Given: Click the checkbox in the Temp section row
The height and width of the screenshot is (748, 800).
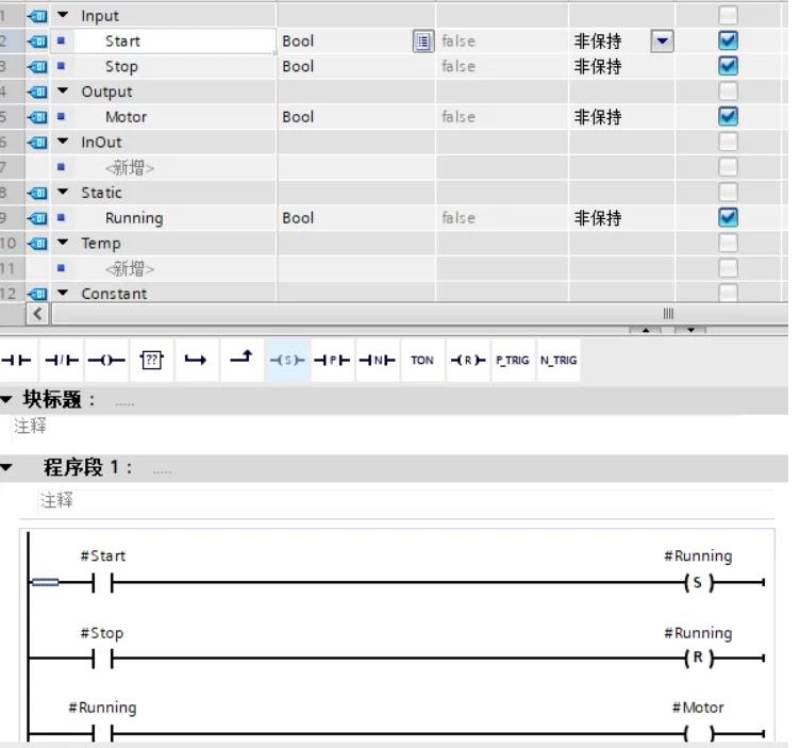Looking at the screenshot, I should (728, 242).
